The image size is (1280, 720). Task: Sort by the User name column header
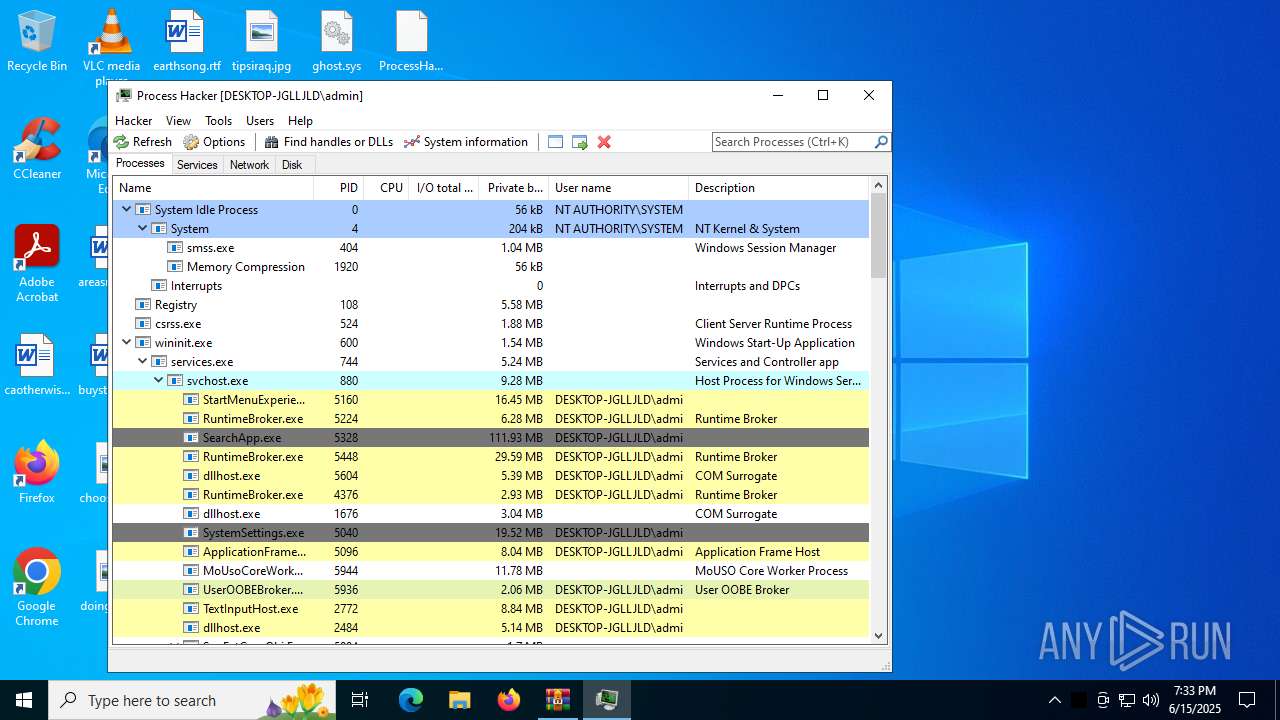point(618,188)
